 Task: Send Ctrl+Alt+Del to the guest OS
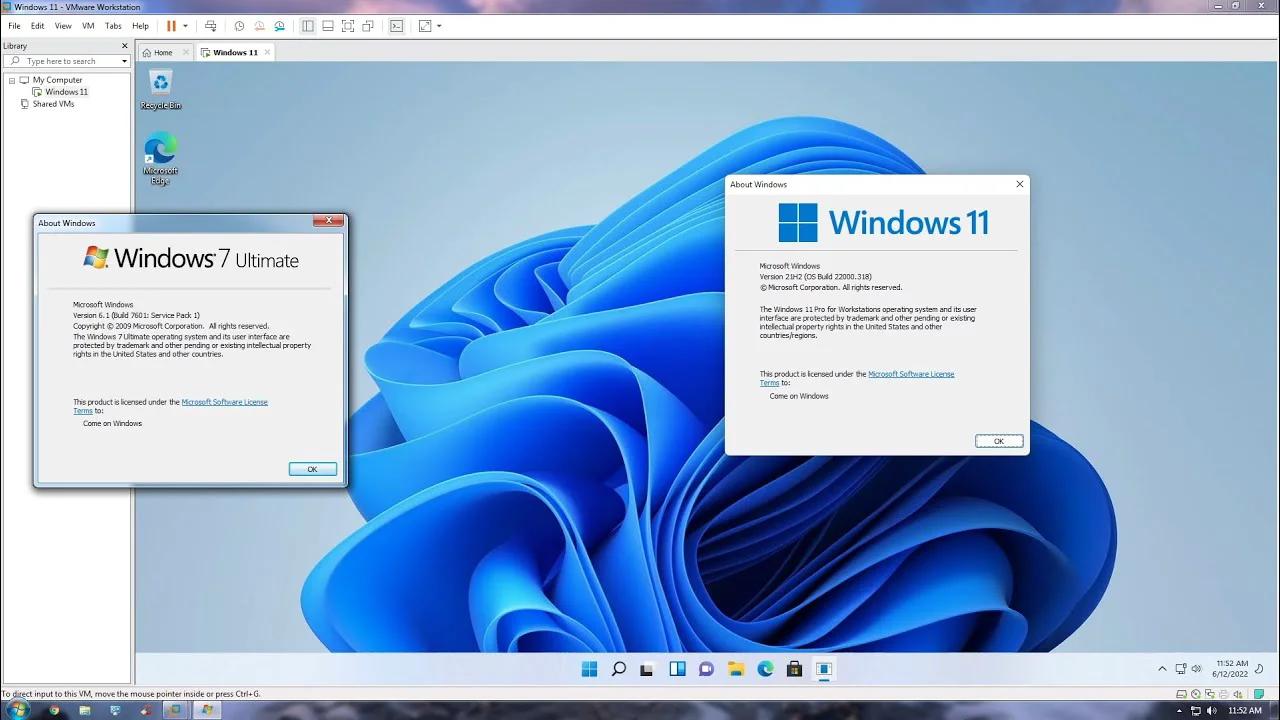pyautogui.click(x=212, y=26)
